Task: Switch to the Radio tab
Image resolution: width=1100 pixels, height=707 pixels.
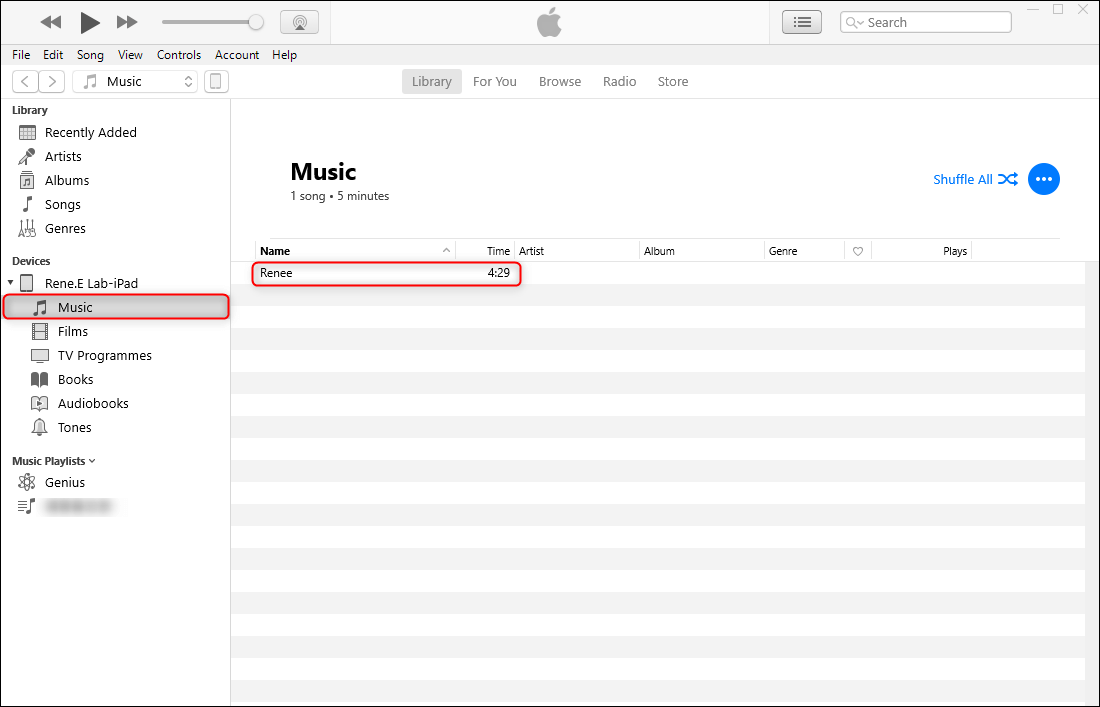Action: coord(619,81)
